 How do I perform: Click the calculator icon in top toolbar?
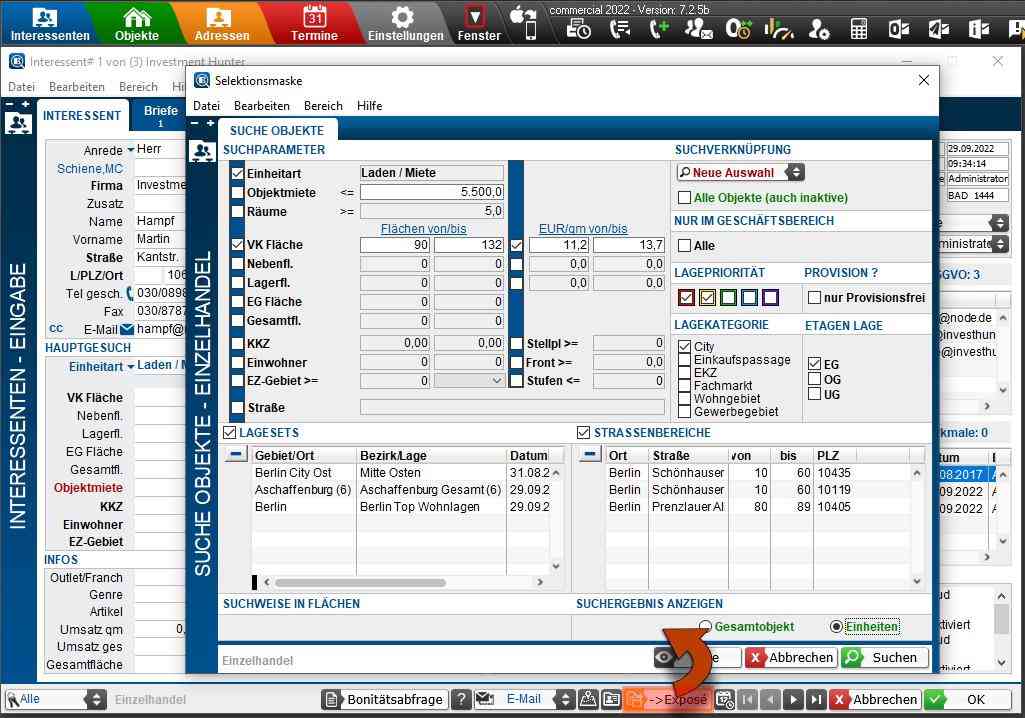pos(859,29)
